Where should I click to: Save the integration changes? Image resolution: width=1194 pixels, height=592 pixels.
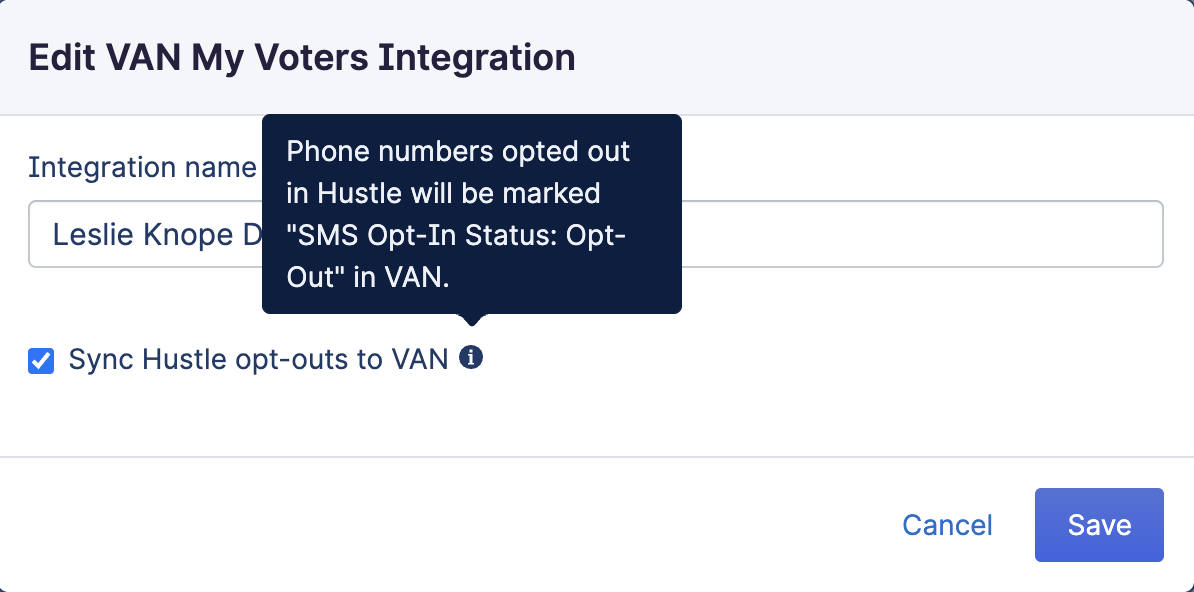tap(1099, 525)
